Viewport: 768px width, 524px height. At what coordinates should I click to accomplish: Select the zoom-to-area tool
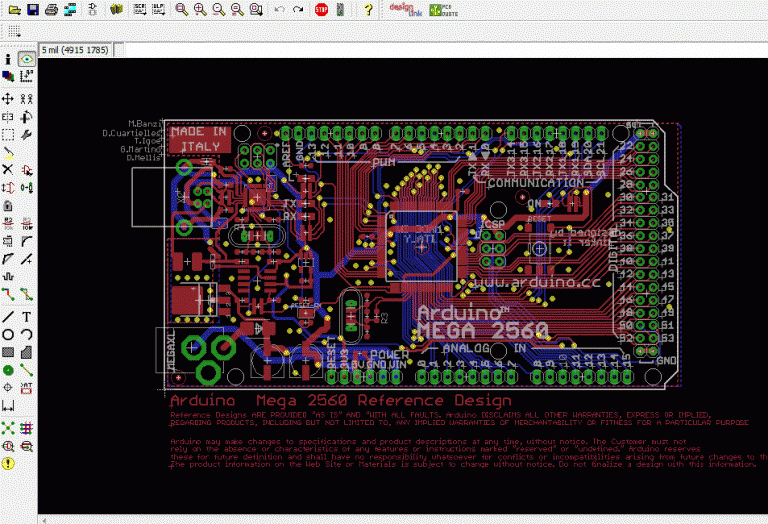tap(256, 9)
